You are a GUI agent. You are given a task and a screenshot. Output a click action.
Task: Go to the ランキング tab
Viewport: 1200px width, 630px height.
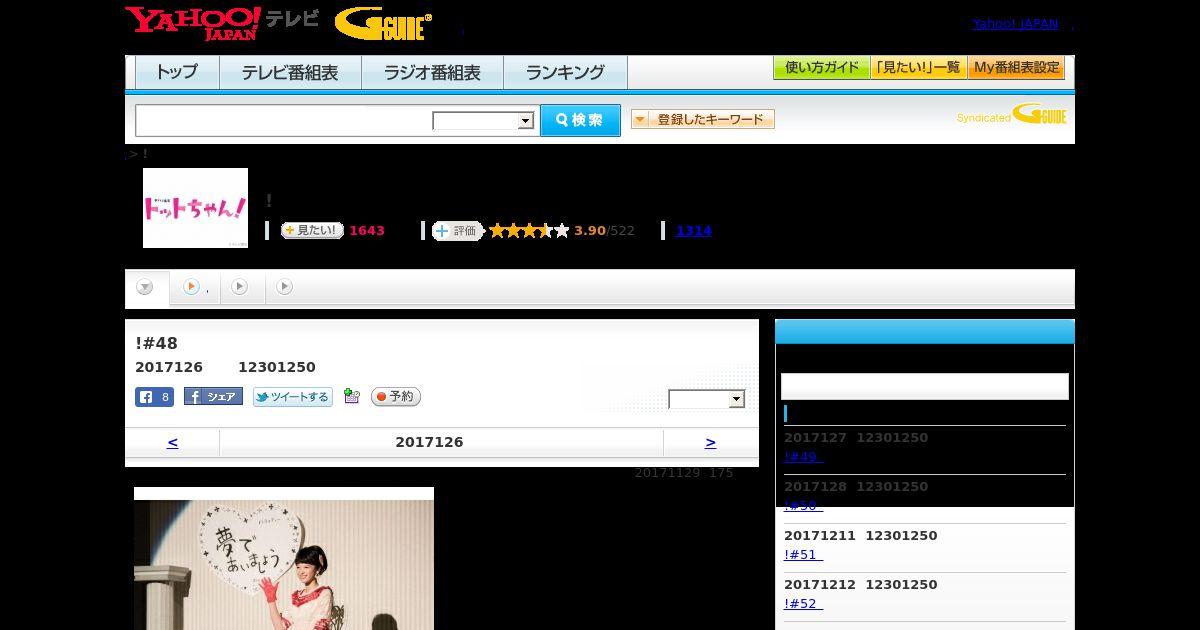point(565,72)
